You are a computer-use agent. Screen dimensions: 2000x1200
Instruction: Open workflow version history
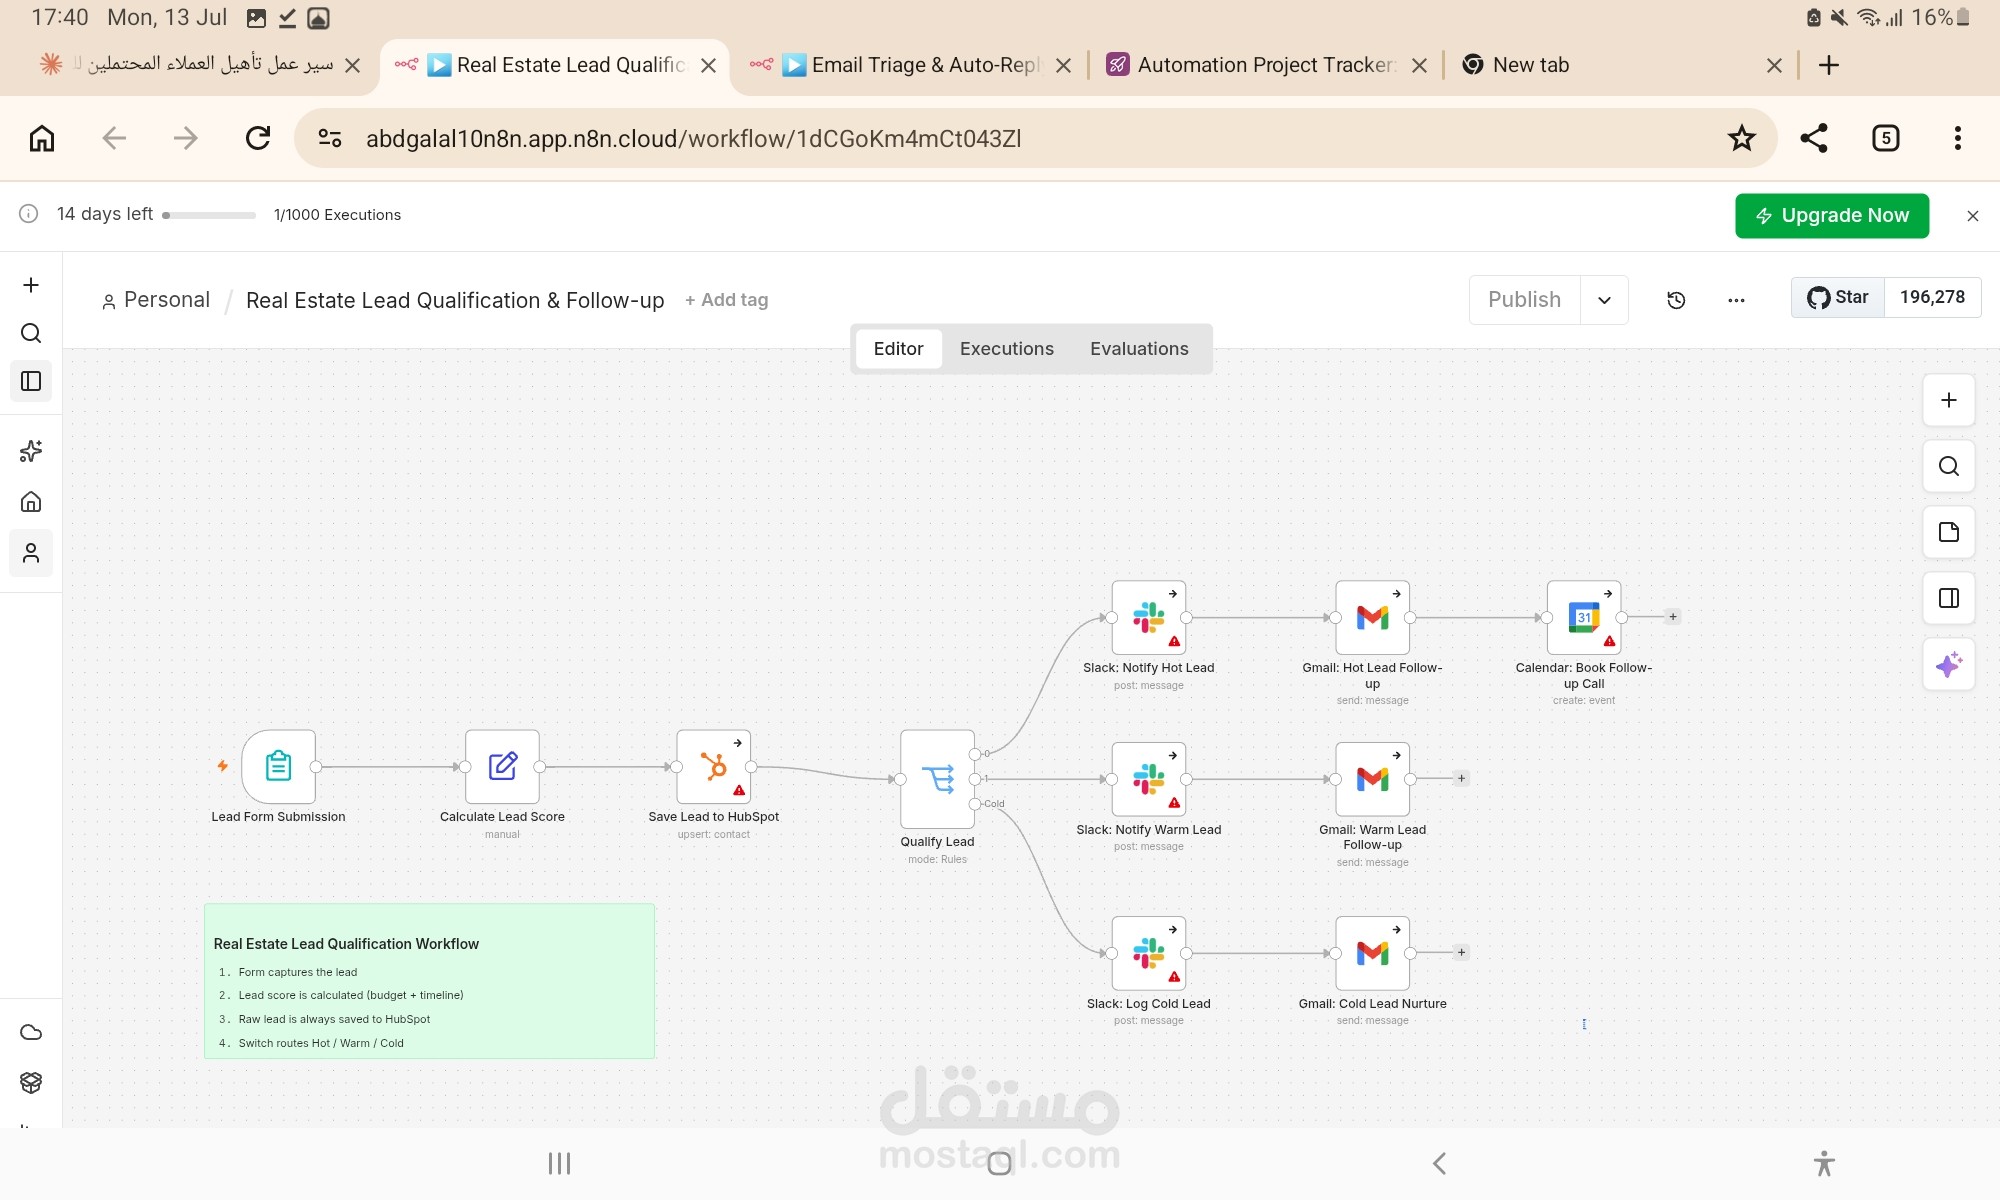coord(1677,300)
